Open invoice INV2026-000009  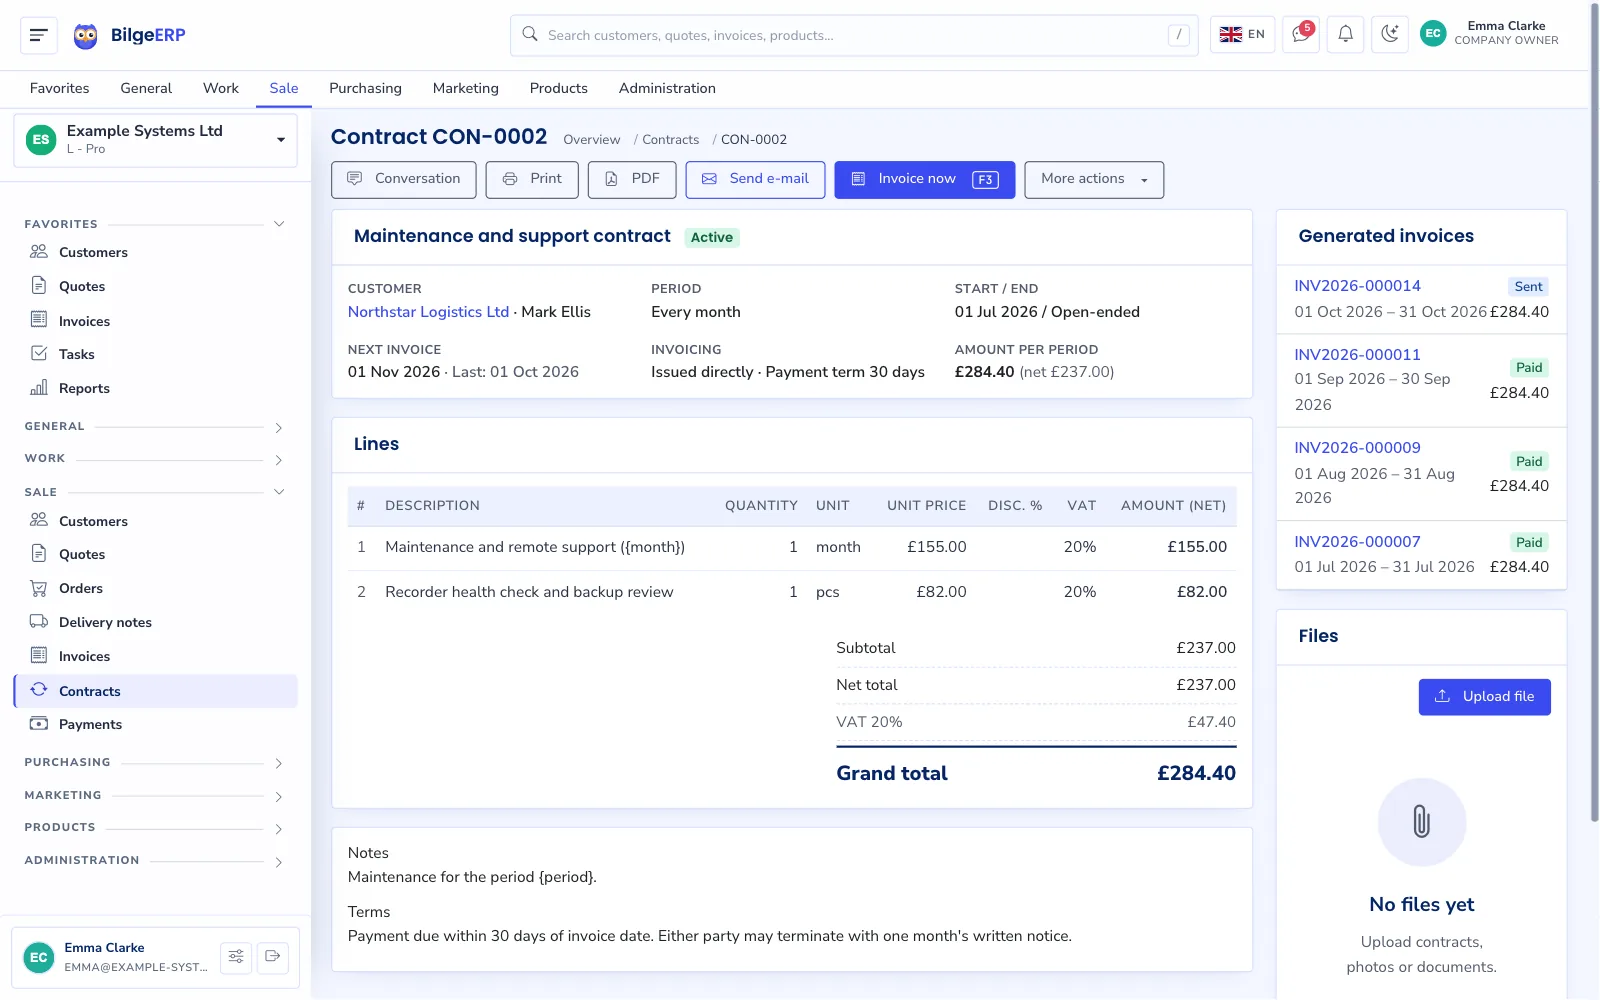(1357, 448)
